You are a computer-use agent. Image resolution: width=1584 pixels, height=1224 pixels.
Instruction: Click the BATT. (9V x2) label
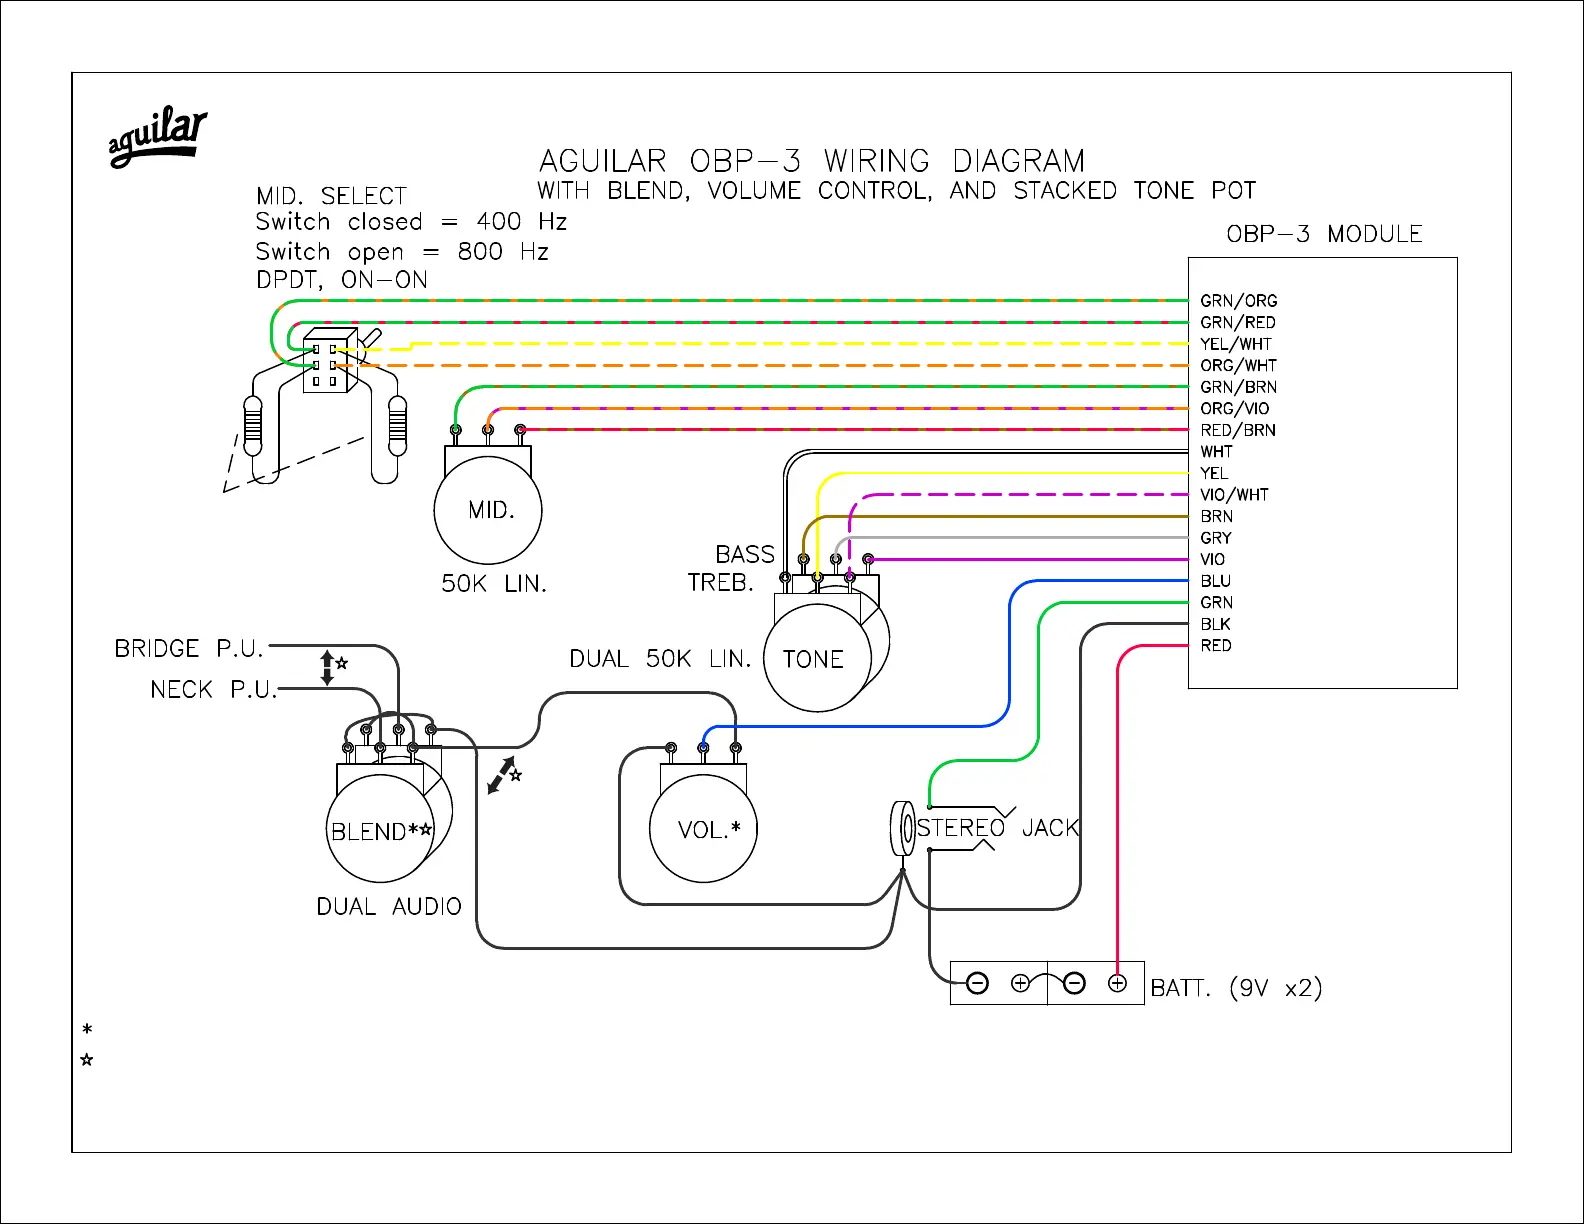1236,988
